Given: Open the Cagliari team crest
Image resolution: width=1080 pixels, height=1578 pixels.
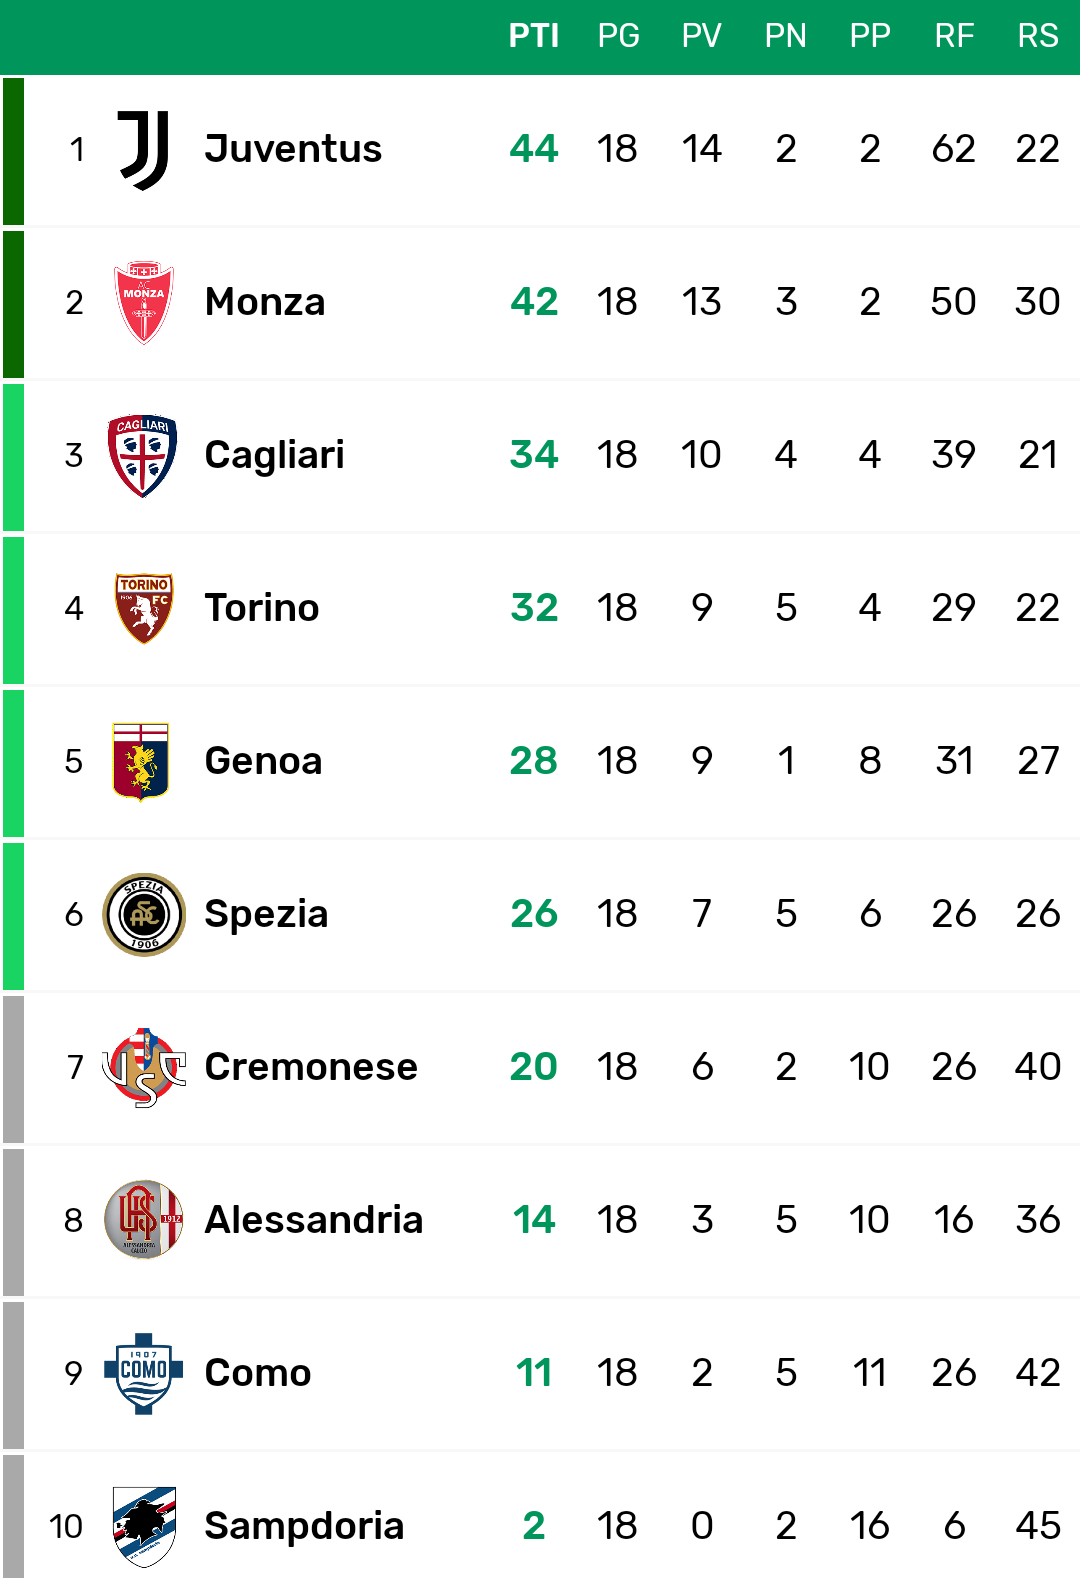Looking at the screenshot, I should (x=143, y=456).
